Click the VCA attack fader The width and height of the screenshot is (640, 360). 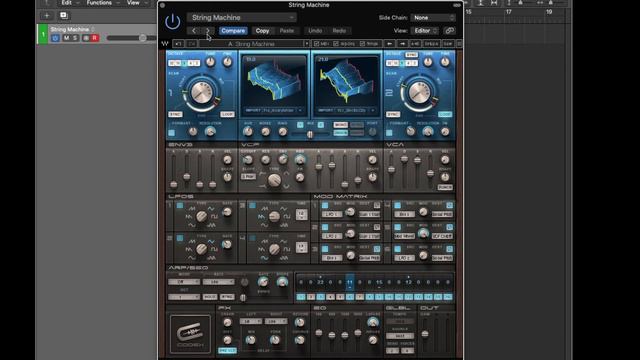(x=391, y=169)
